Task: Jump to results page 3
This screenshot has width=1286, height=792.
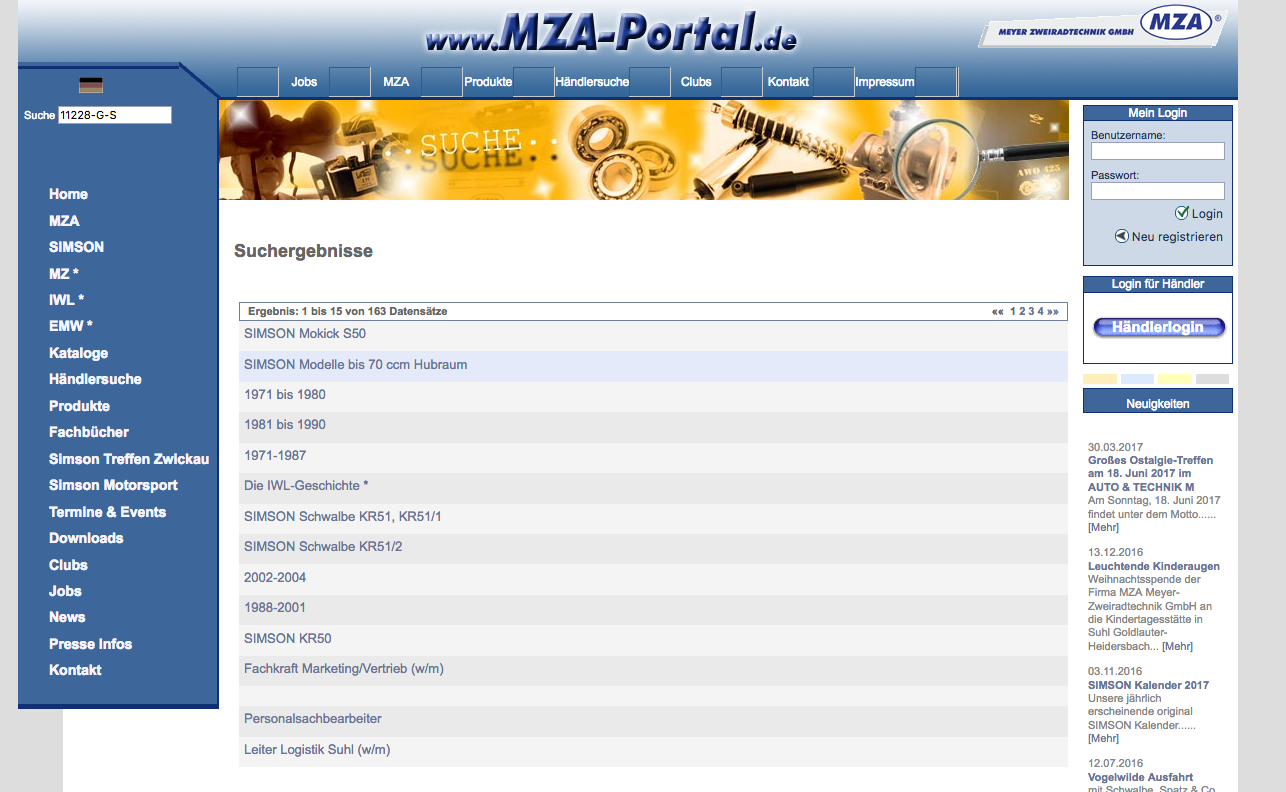Action: (x=1031, y=312)
